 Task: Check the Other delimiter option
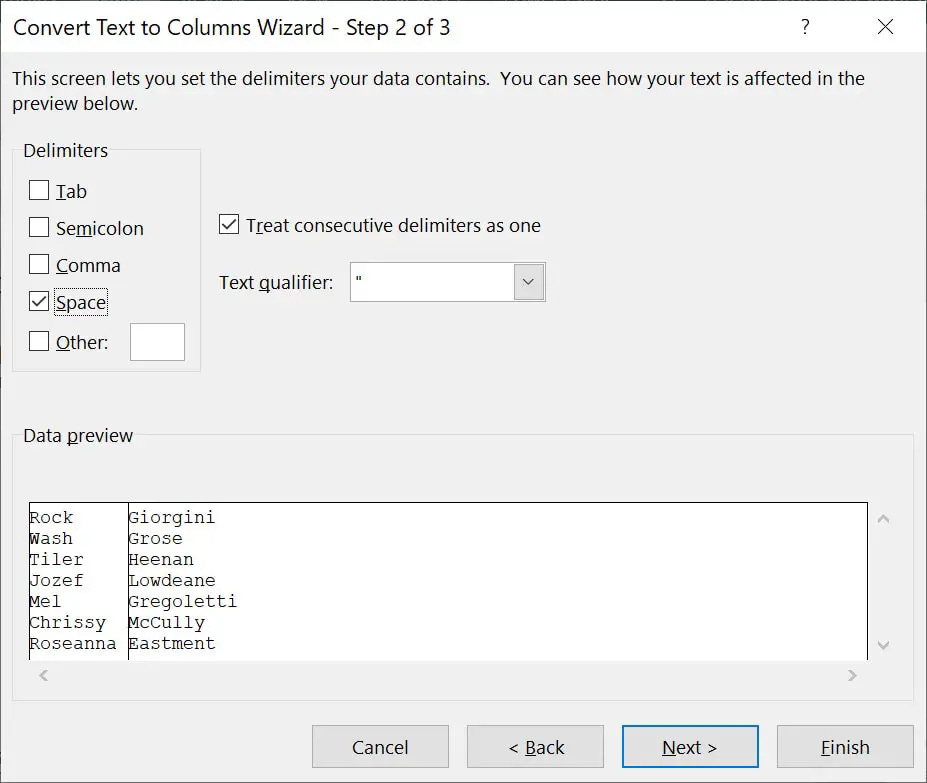coord(39,340)
